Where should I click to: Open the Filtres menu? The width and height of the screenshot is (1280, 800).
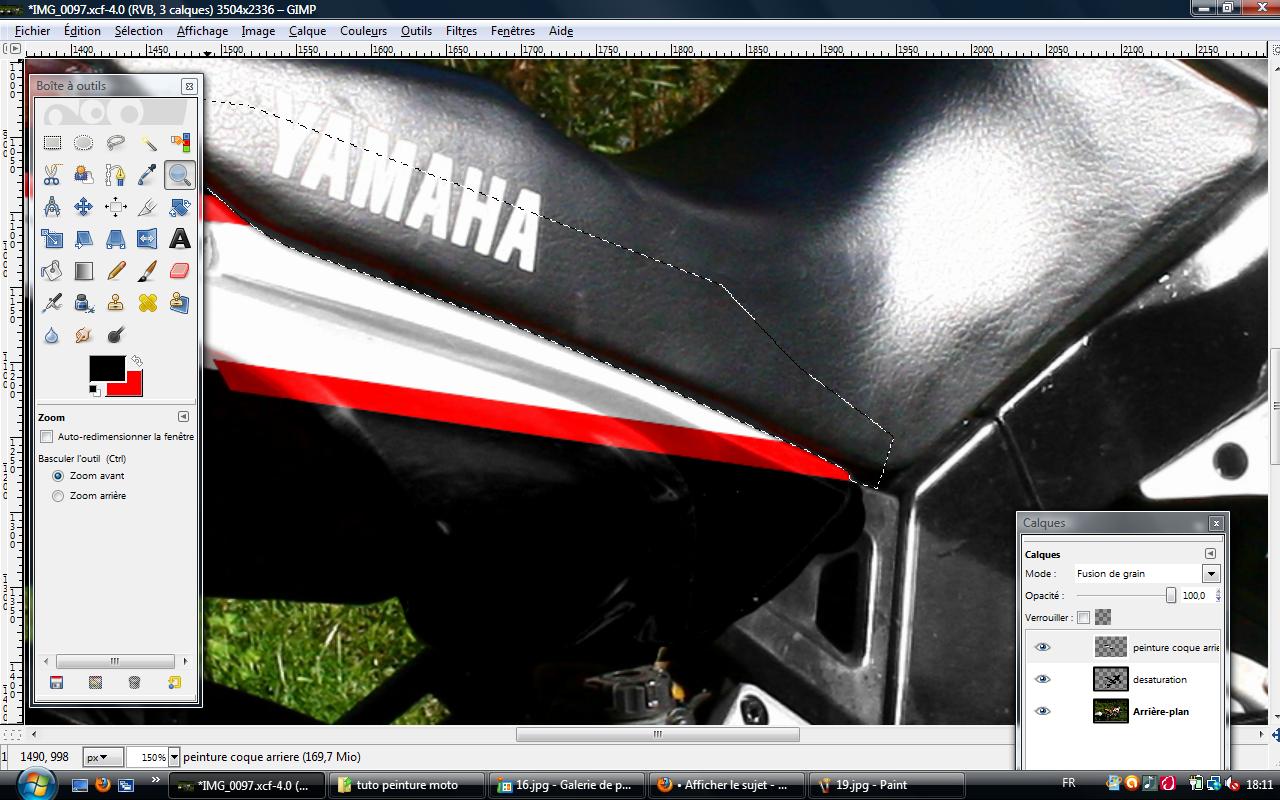click(x=461, y=31)
